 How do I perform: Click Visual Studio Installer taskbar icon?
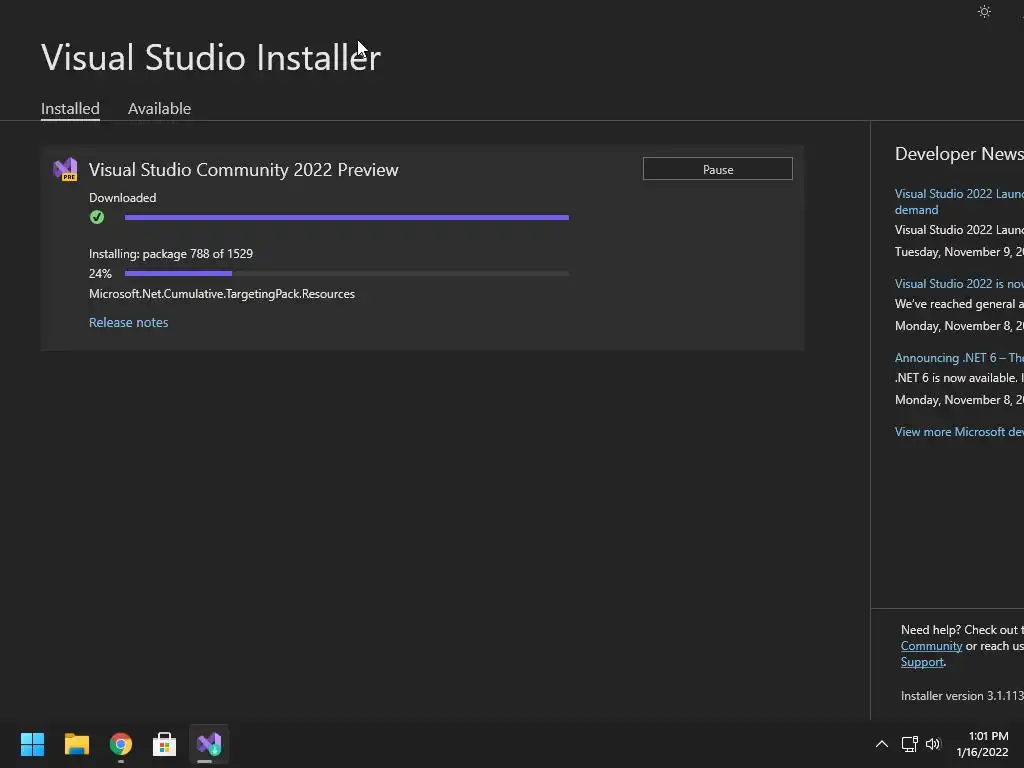[x=208, y=744]
